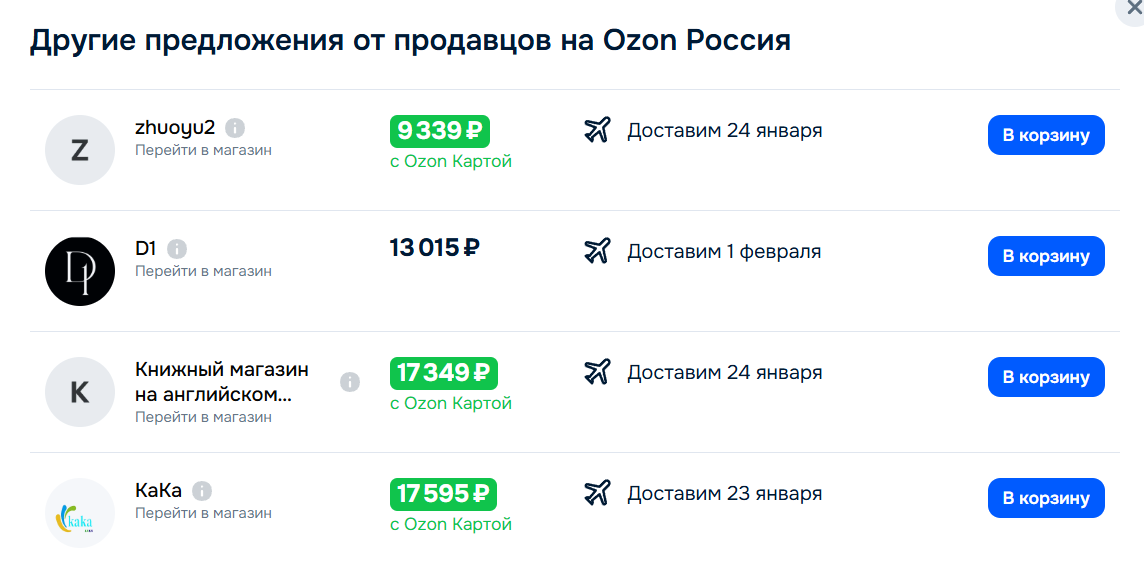Click the 9 339 ₽ price badge
Viewport: 1144px width, 585px height.
tap(439, 131)
